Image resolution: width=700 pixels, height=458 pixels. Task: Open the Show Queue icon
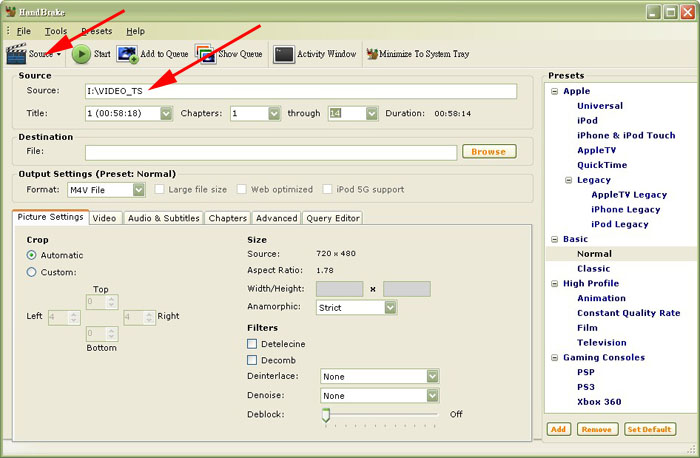click(204, 54)
